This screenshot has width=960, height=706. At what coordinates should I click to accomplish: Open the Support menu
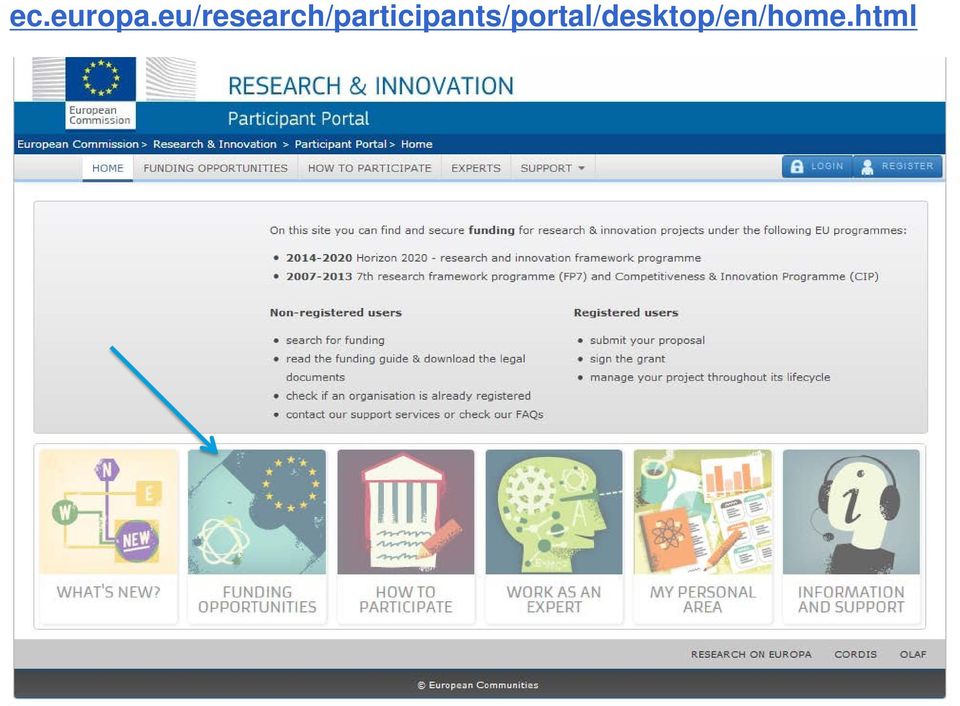553,168
